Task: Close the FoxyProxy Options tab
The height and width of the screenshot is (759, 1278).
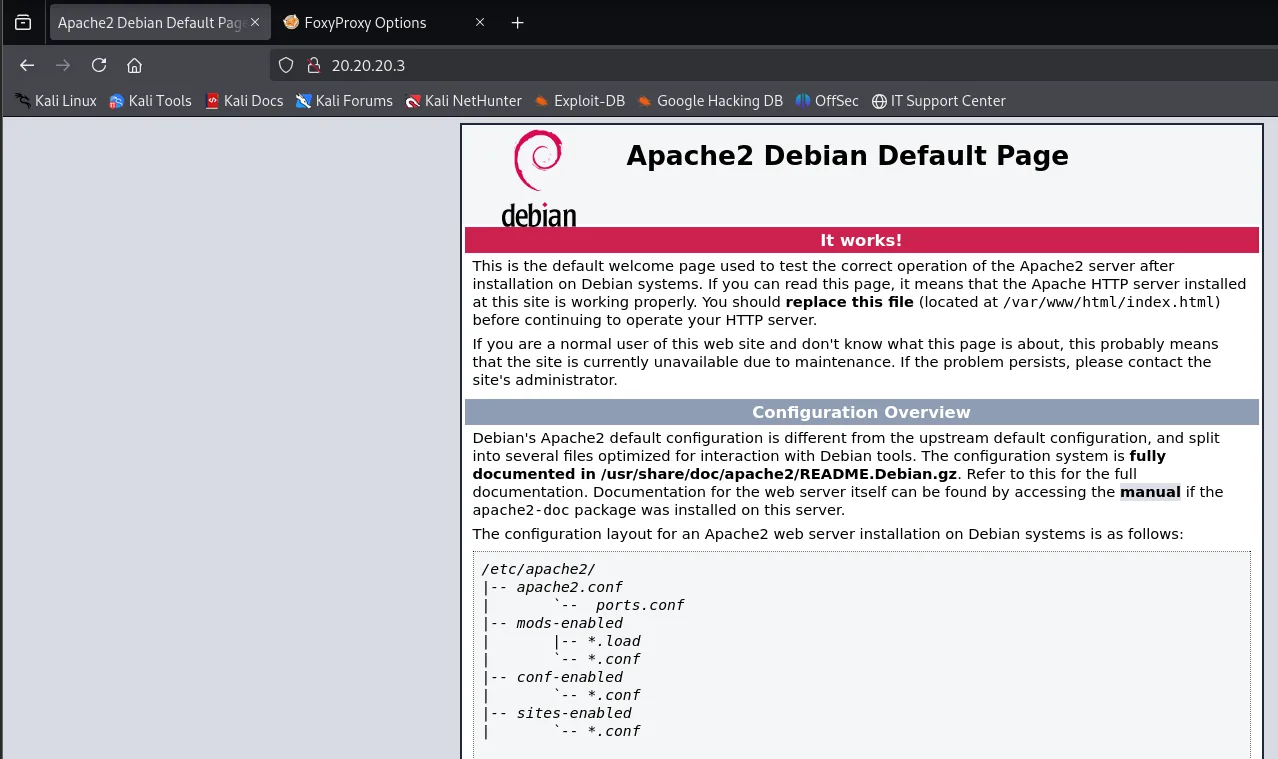Action: click(x=480, y=22)
